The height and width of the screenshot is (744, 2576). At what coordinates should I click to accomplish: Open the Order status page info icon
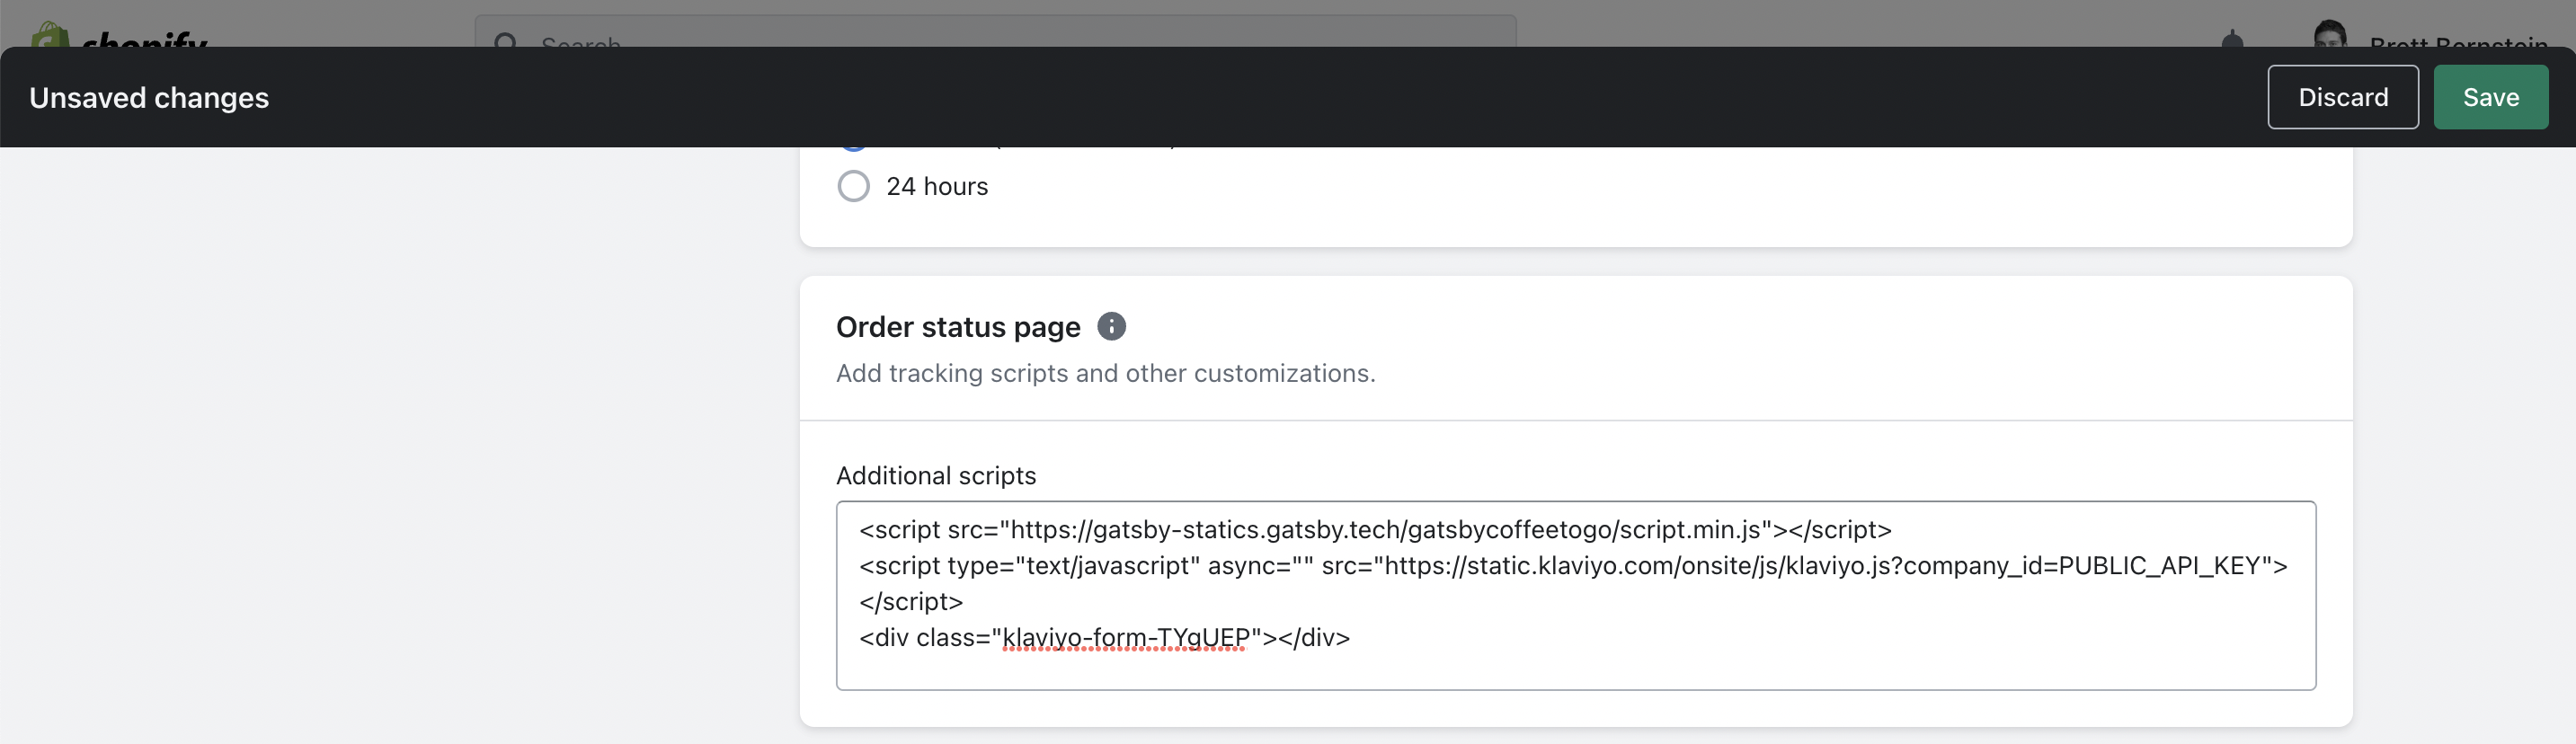point(1111,326)
